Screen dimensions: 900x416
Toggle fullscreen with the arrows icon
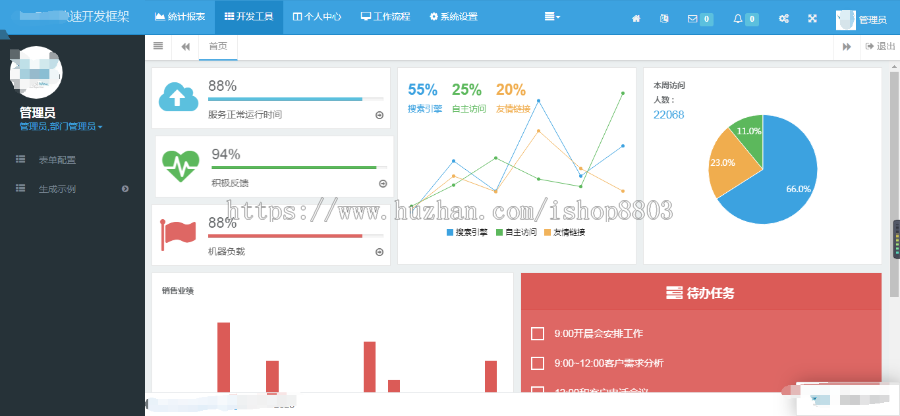812,19
